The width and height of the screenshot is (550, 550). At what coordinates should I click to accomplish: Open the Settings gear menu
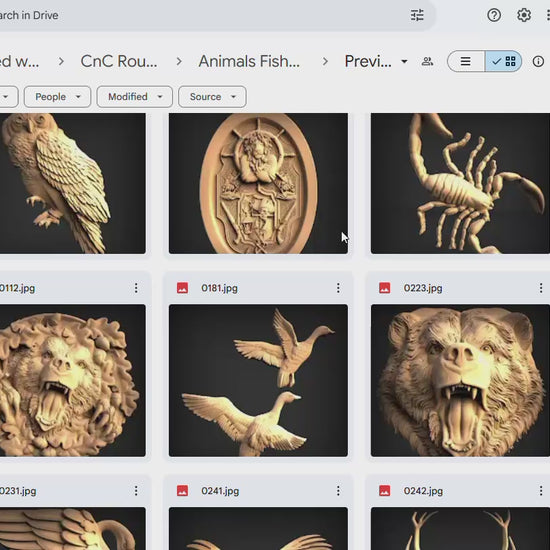pyautogui.click(x=524, y=15)
